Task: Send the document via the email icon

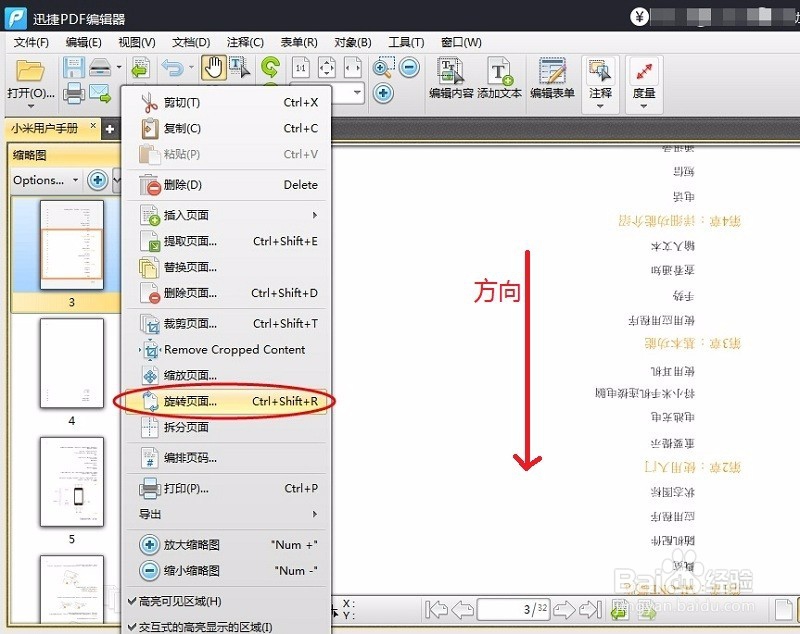Action: [x=100, y=94]
